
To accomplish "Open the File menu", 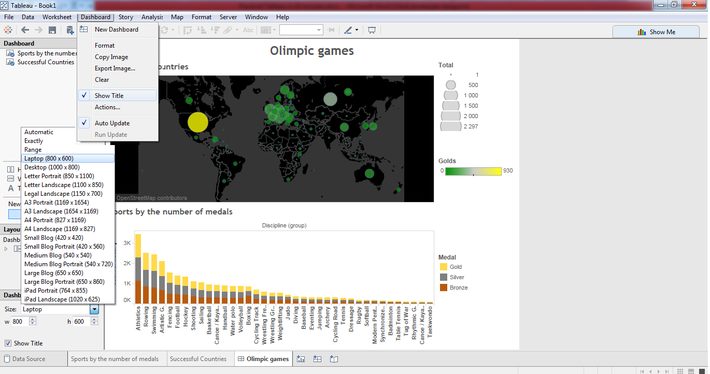I will click(x=9, y=17).
